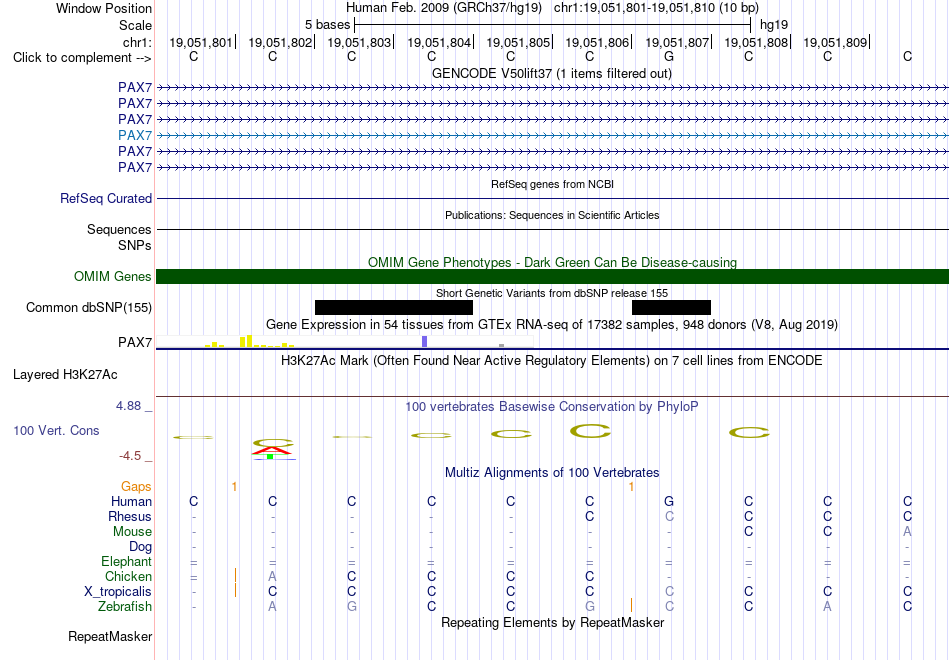Click the 4.88 PhyloP upper axis value
This screenshot has height=660, width=950.
(x=128, y=406)
